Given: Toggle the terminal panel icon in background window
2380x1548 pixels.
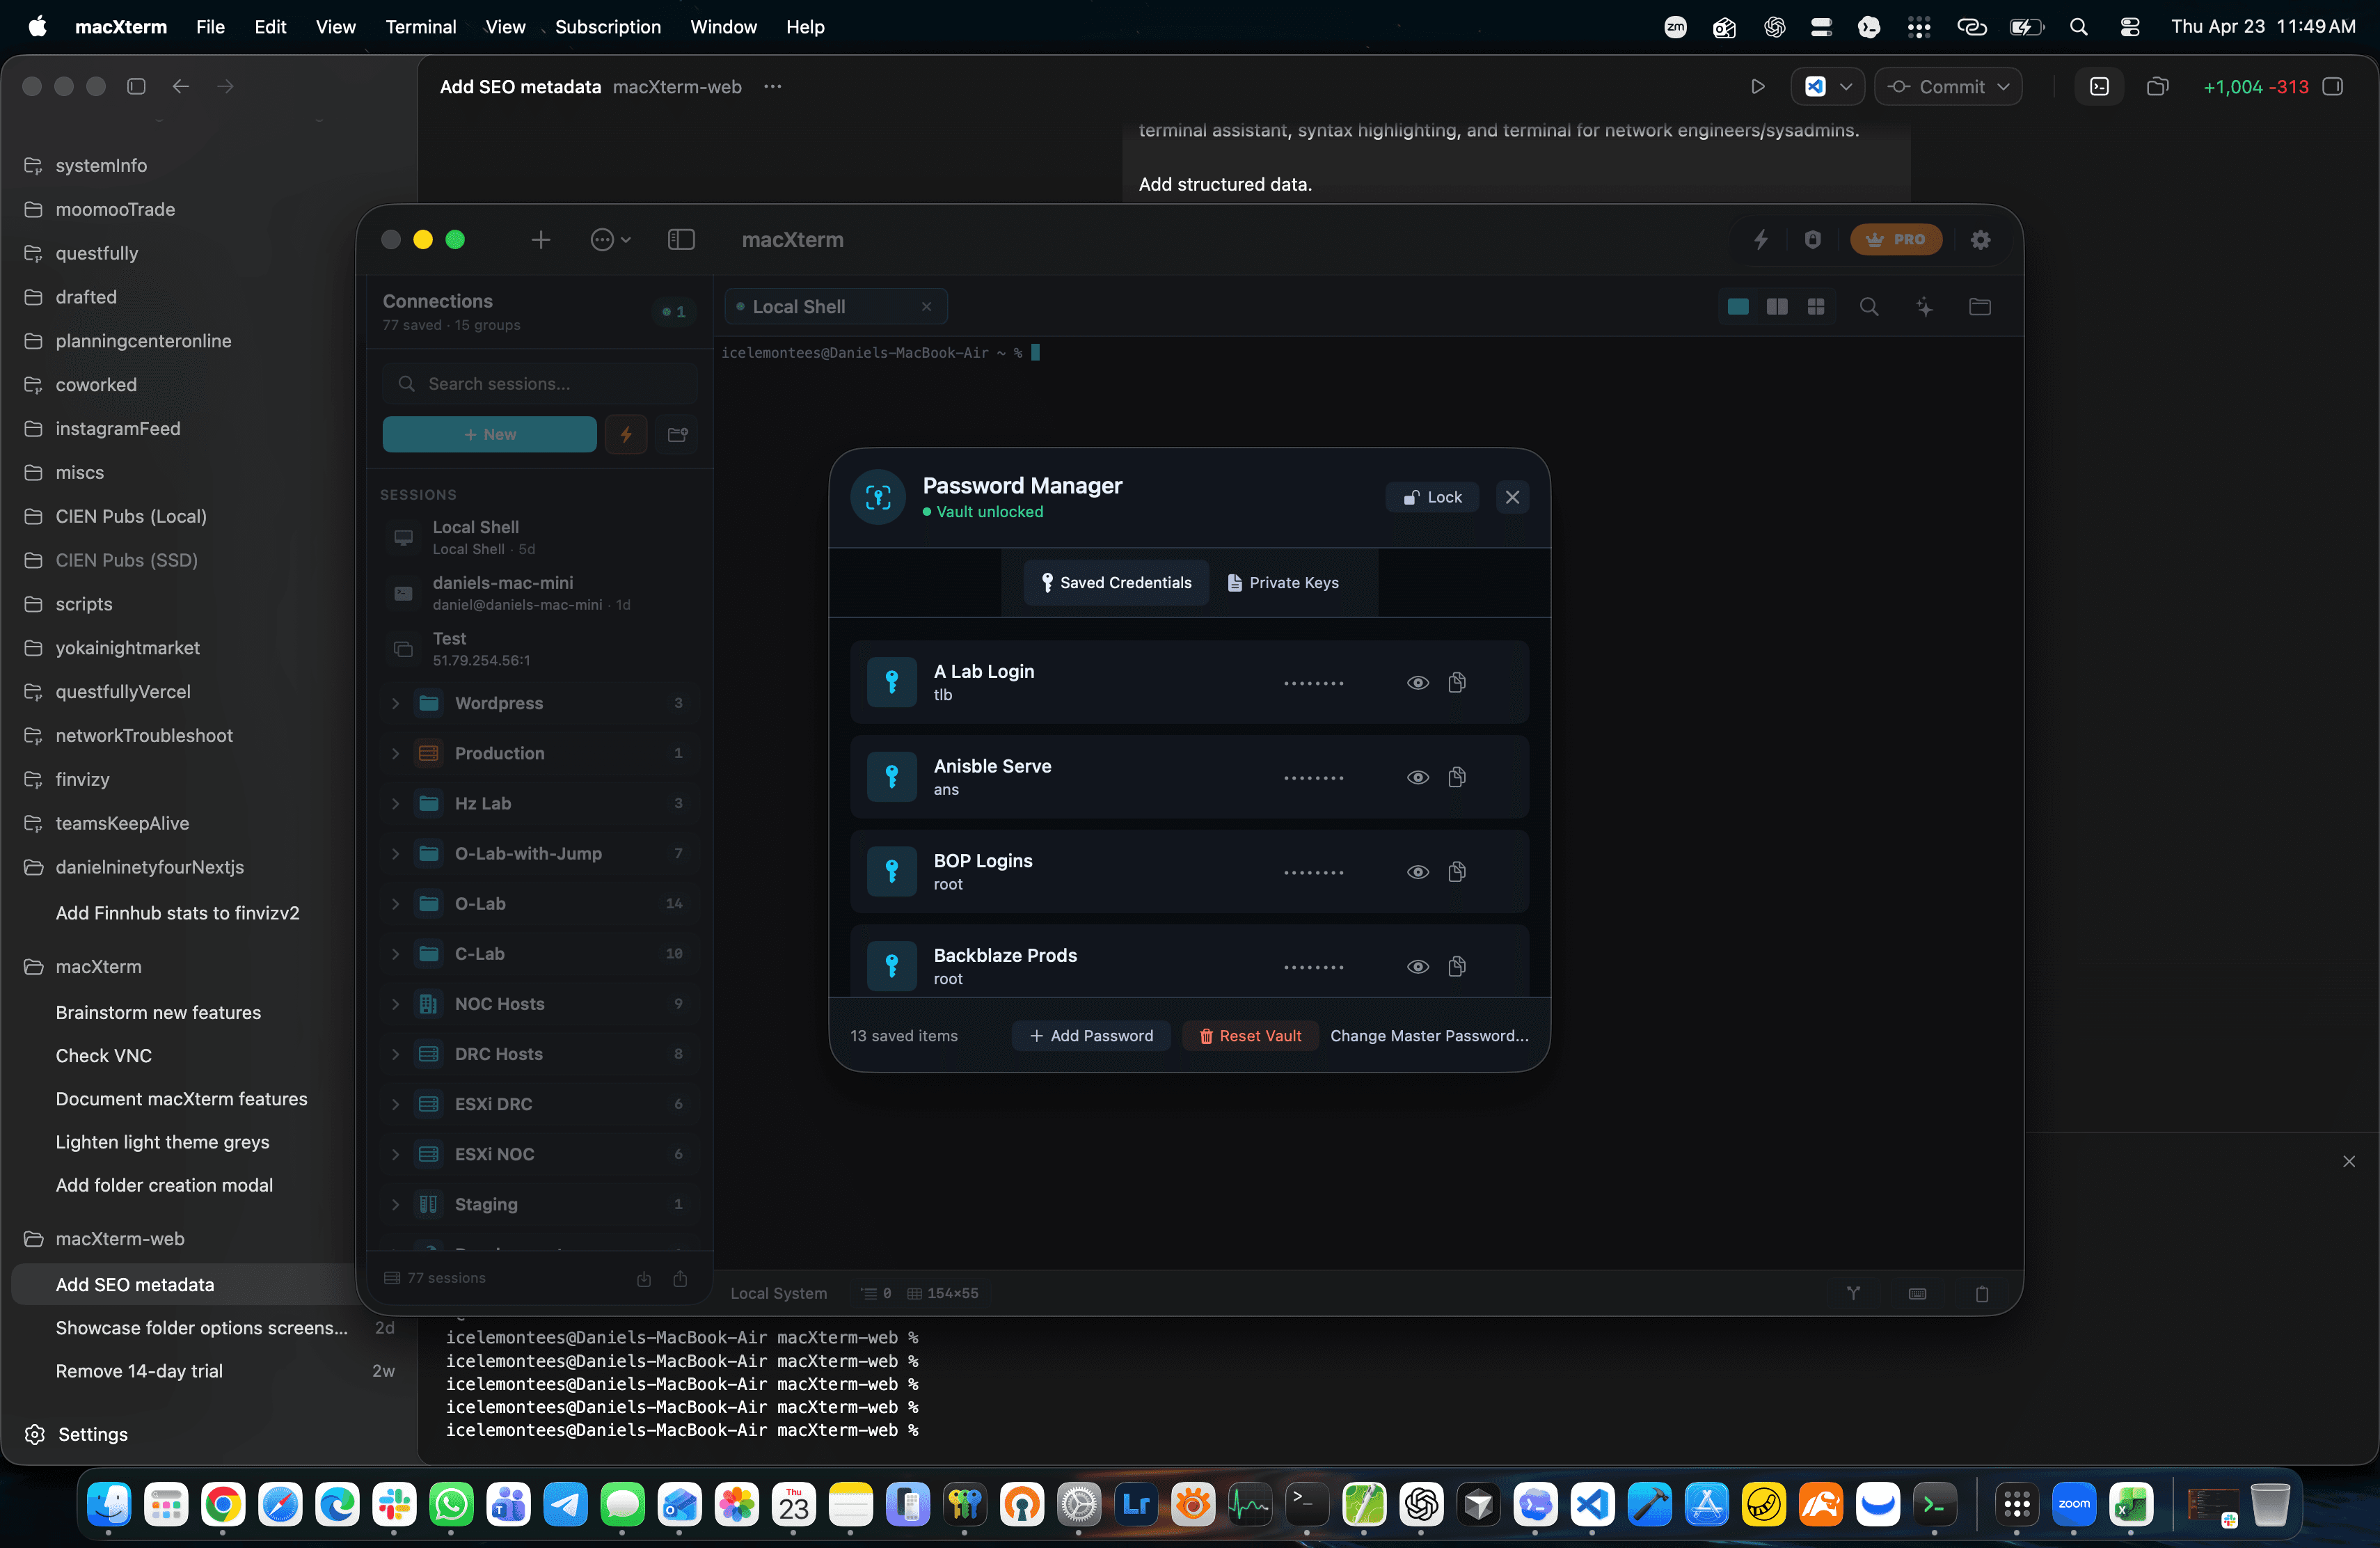Looking at the screenshot, I should tap(2099, 86).
